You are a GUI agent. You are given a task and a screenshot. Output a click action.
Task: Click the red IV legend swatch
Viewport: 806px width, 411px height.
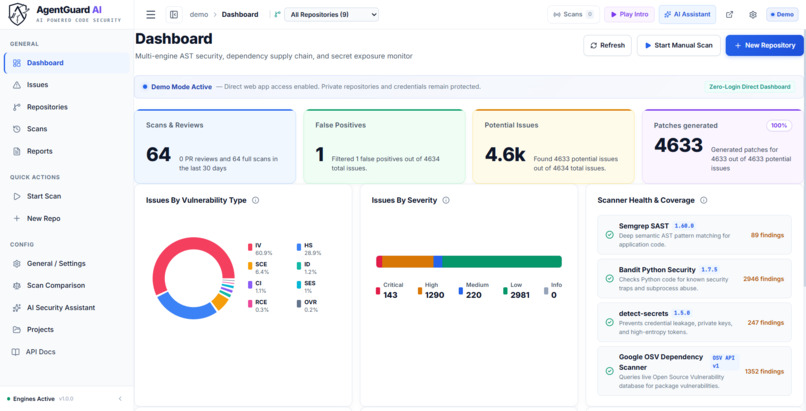(x=250, y=247)
